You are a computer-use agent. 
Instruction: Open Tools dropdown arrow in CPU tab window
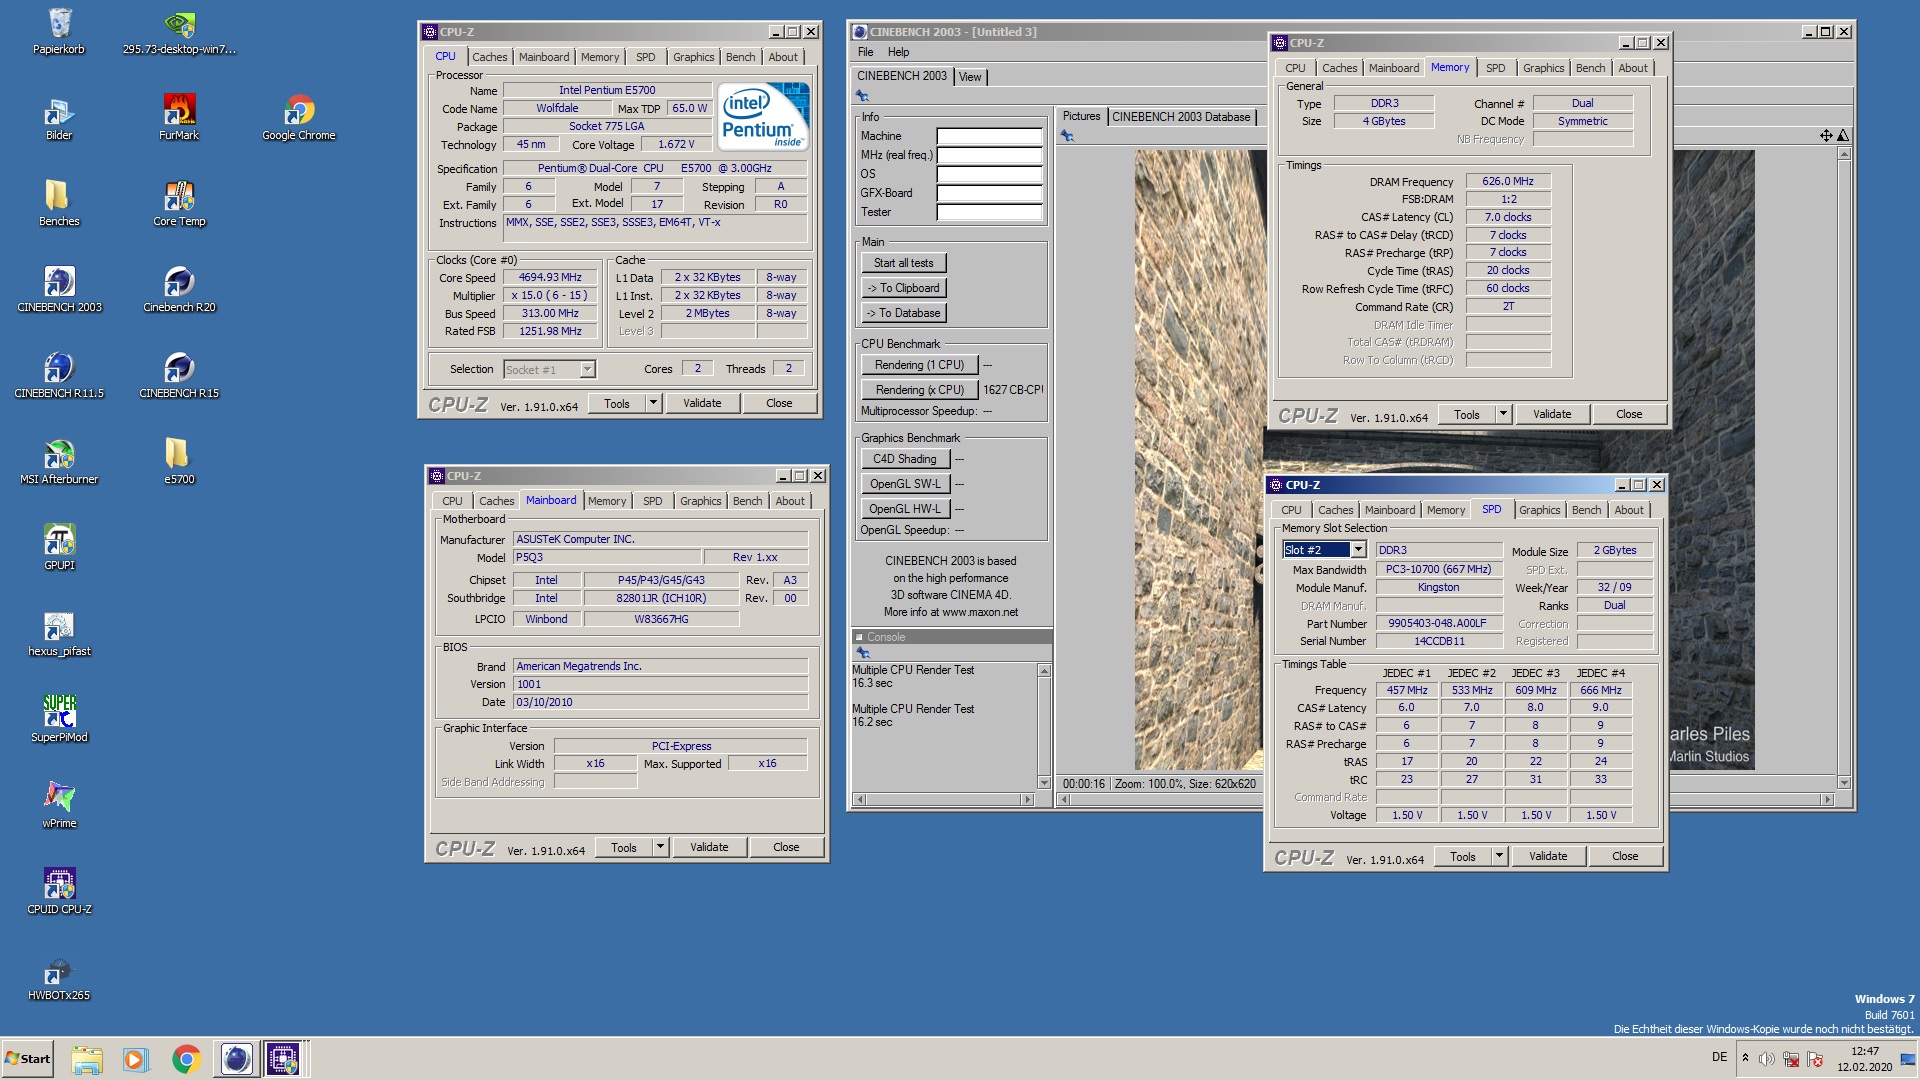click(x=653, y=403)
